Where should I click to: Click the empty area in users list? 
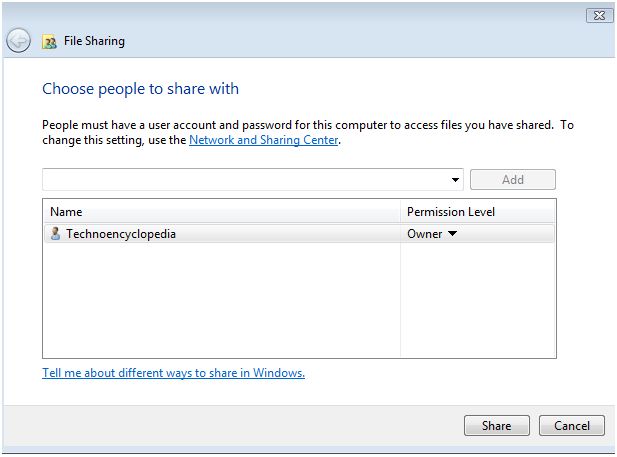(220, 300)
